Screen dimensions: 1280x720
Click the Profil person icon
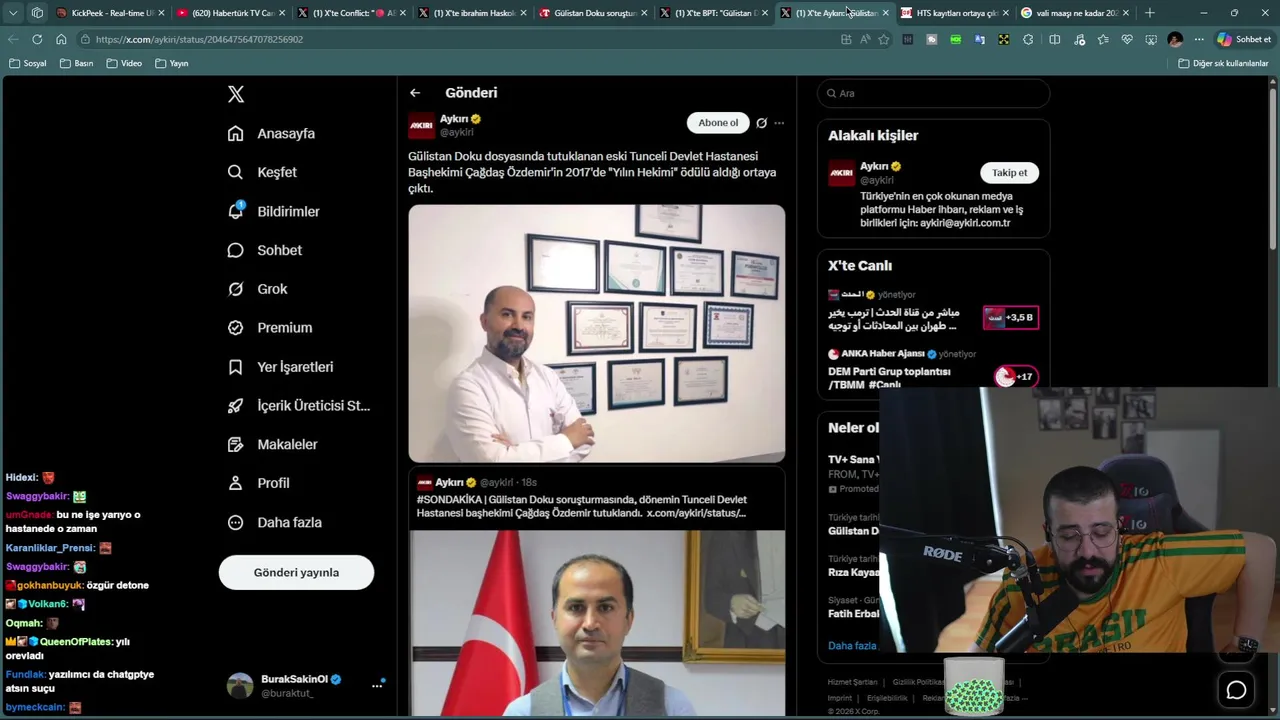point(235,483)
